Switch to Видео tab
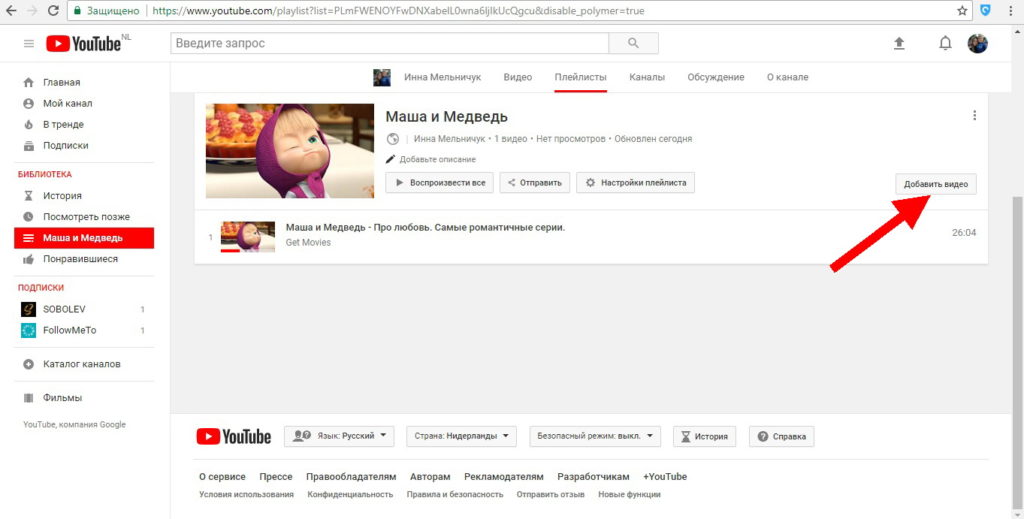Screen dimensions: 1024x519 click(518, 77)
